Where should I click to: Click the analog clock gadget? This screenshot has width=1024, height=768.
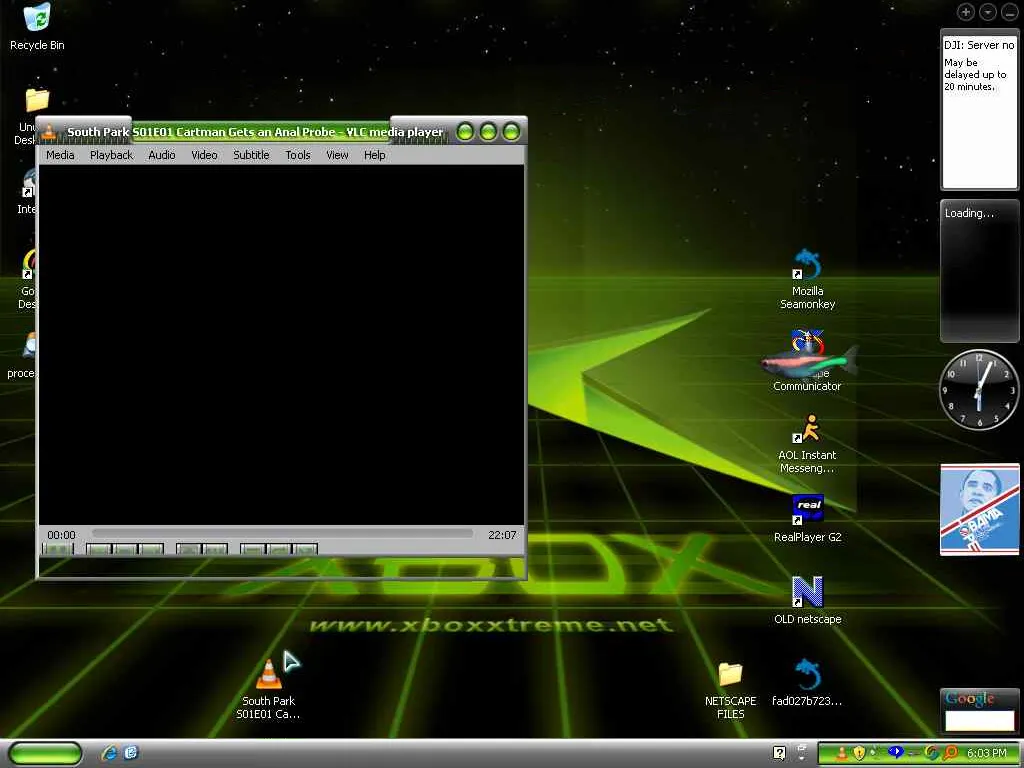pyautogui.click(x=978, y=390)
